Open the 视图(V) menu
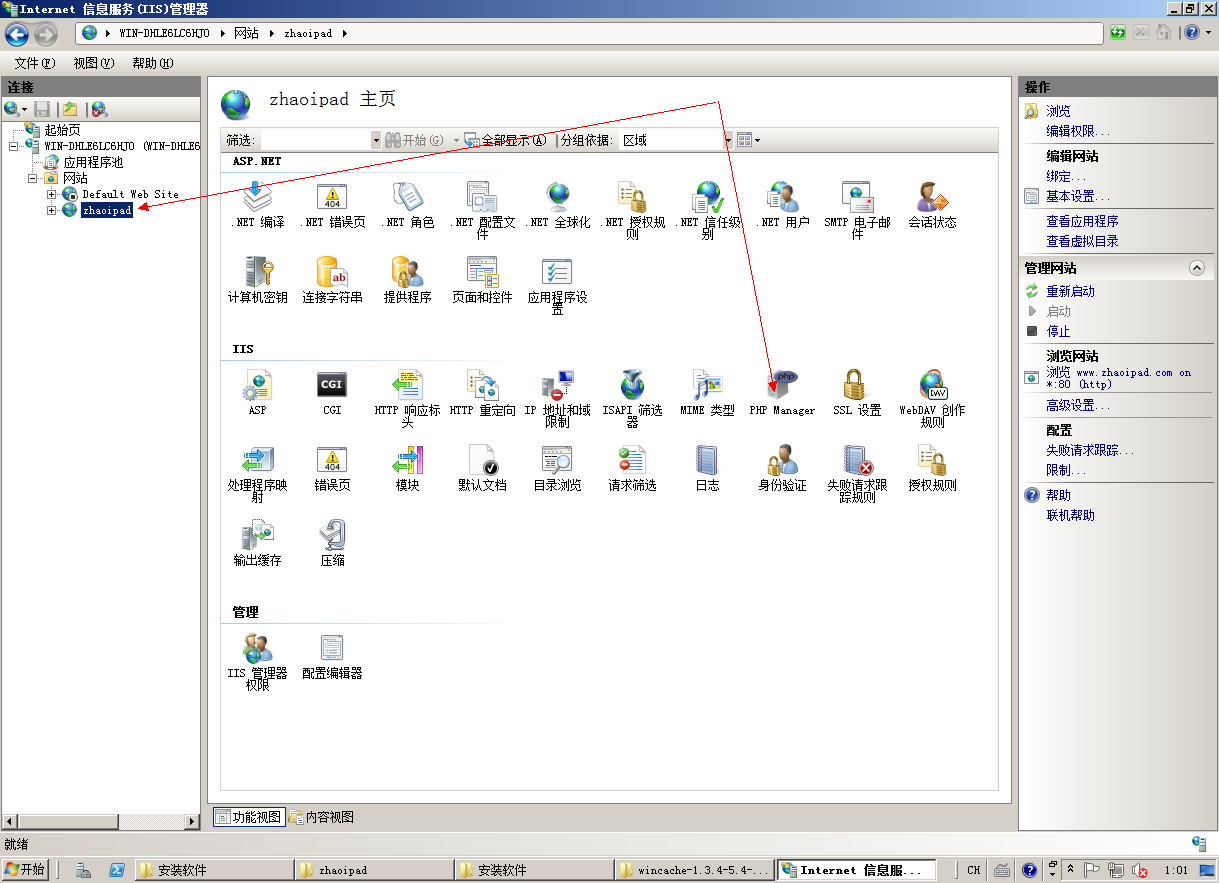1219x883 pixels. pyautogui.click(x=94, y=63)
